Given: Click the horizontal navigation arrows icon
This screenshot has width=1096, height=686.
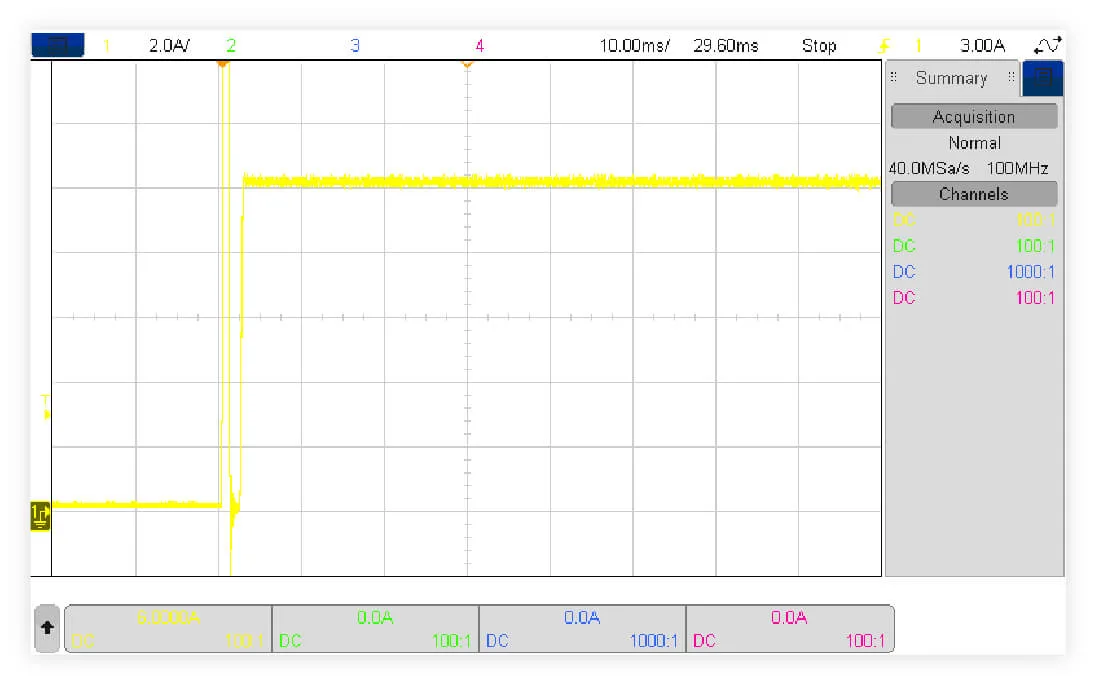Looking at the screenshot, I should pyautogui.click(x=1047, y=45).
